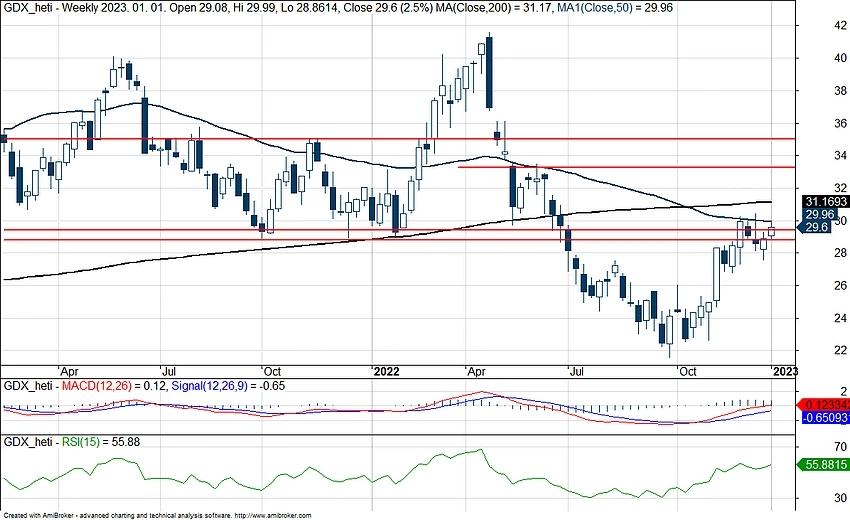
Task: Click the red MACD value label 0.123342
Action: pos(825,405)
